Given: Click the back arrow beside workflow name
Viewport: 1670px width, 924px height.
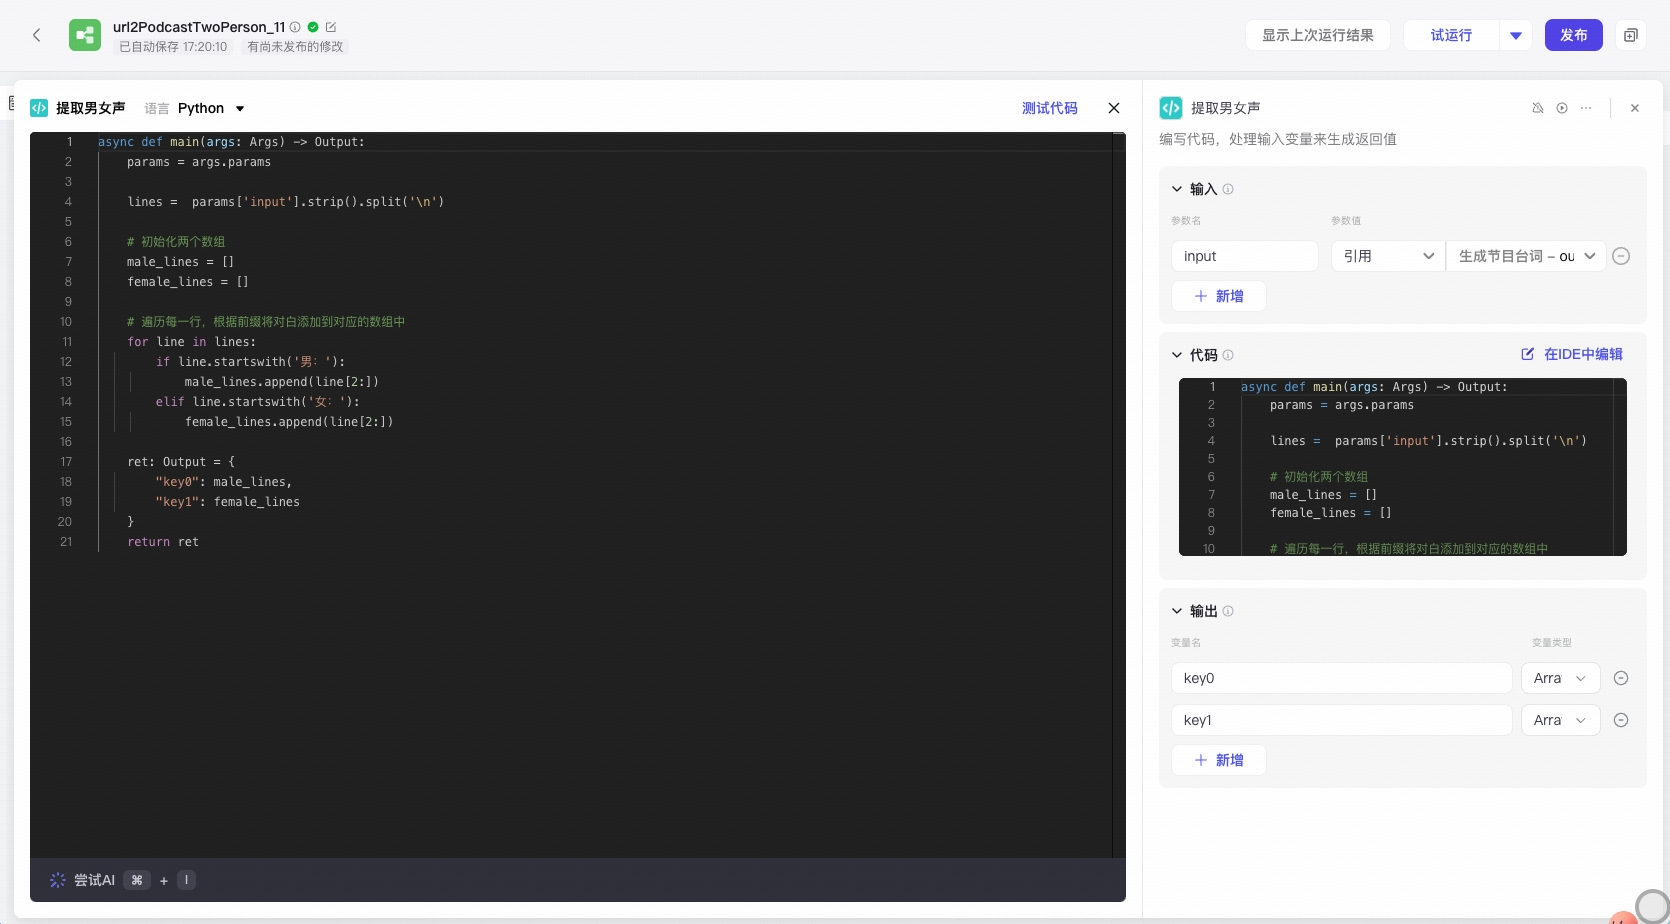Looking at the screenshot, I should pyautogui.click(x=37, y=35).
